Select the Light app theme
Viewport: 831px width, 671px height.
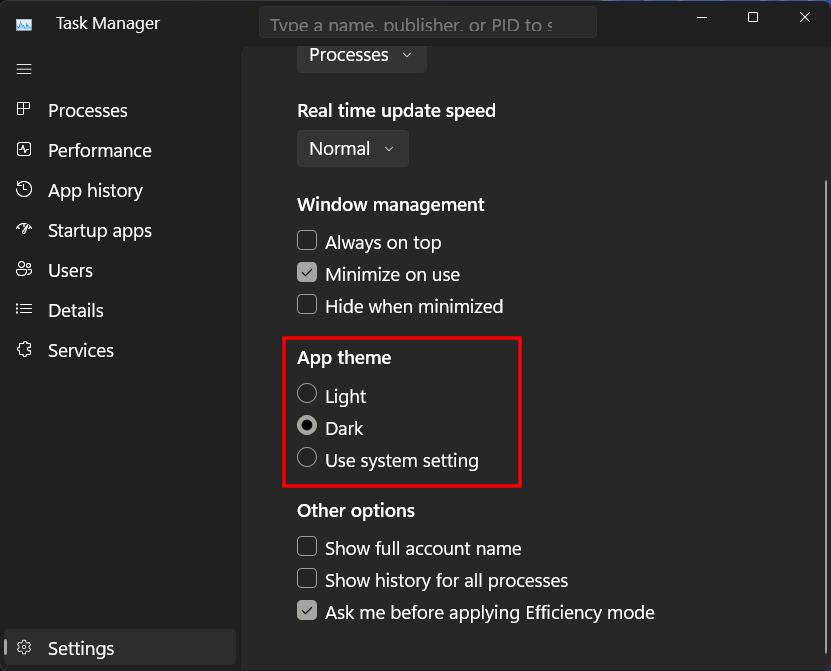(307, 393)
